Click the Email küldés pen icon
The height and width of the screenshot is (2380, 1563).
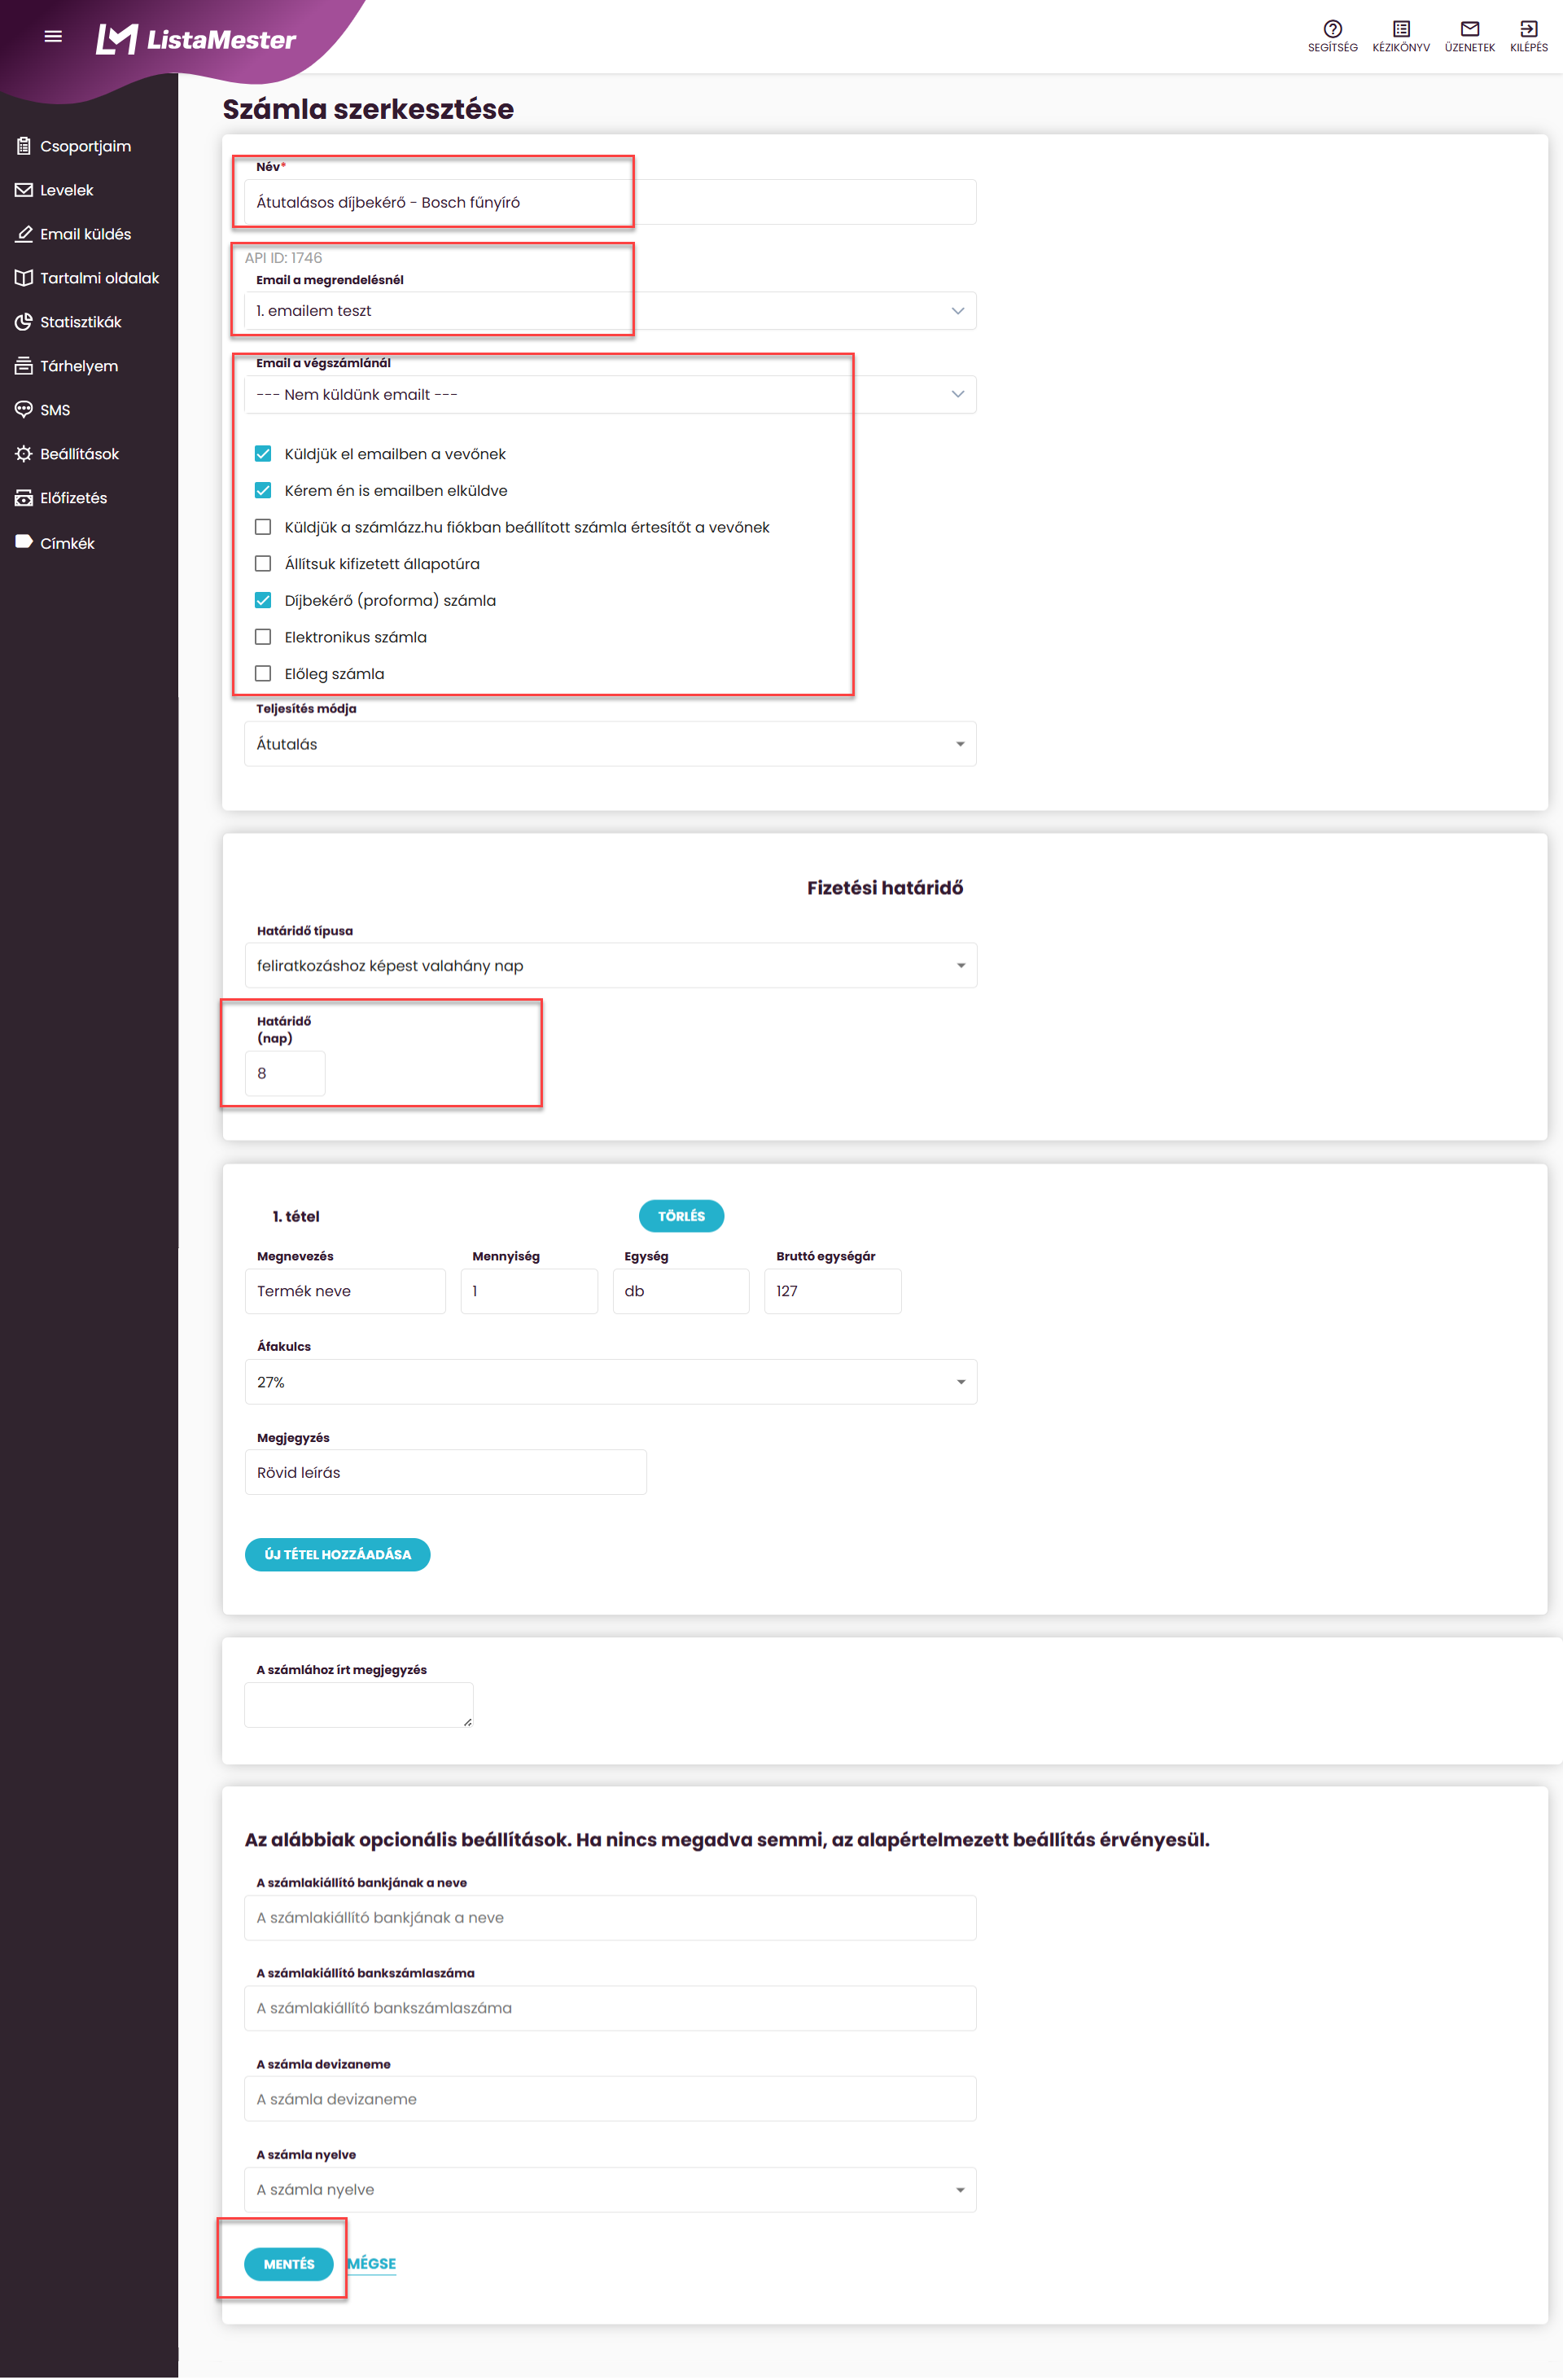point(24,234)
